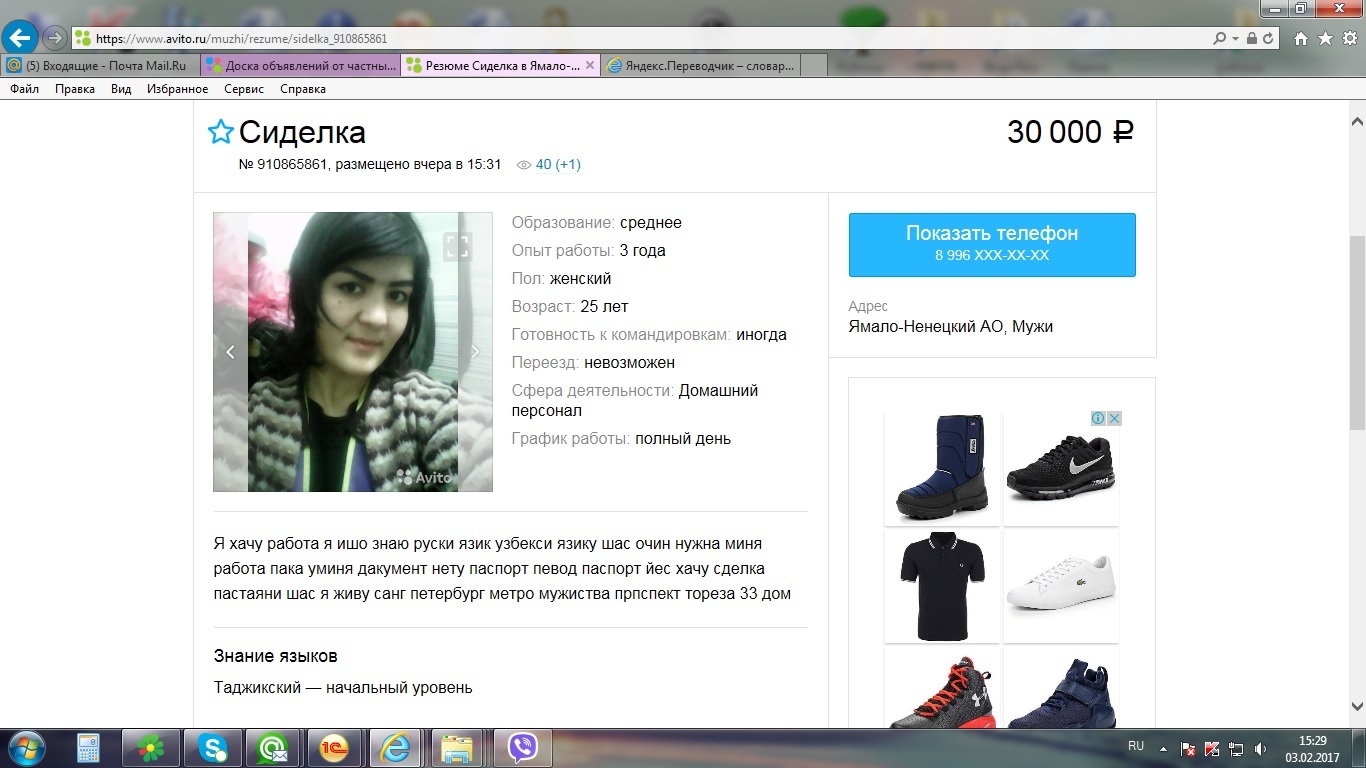Open the ad info icon above the shoes
Image resolution: width=1366 pixels, height=768 pixels.
click(1097, 418)
